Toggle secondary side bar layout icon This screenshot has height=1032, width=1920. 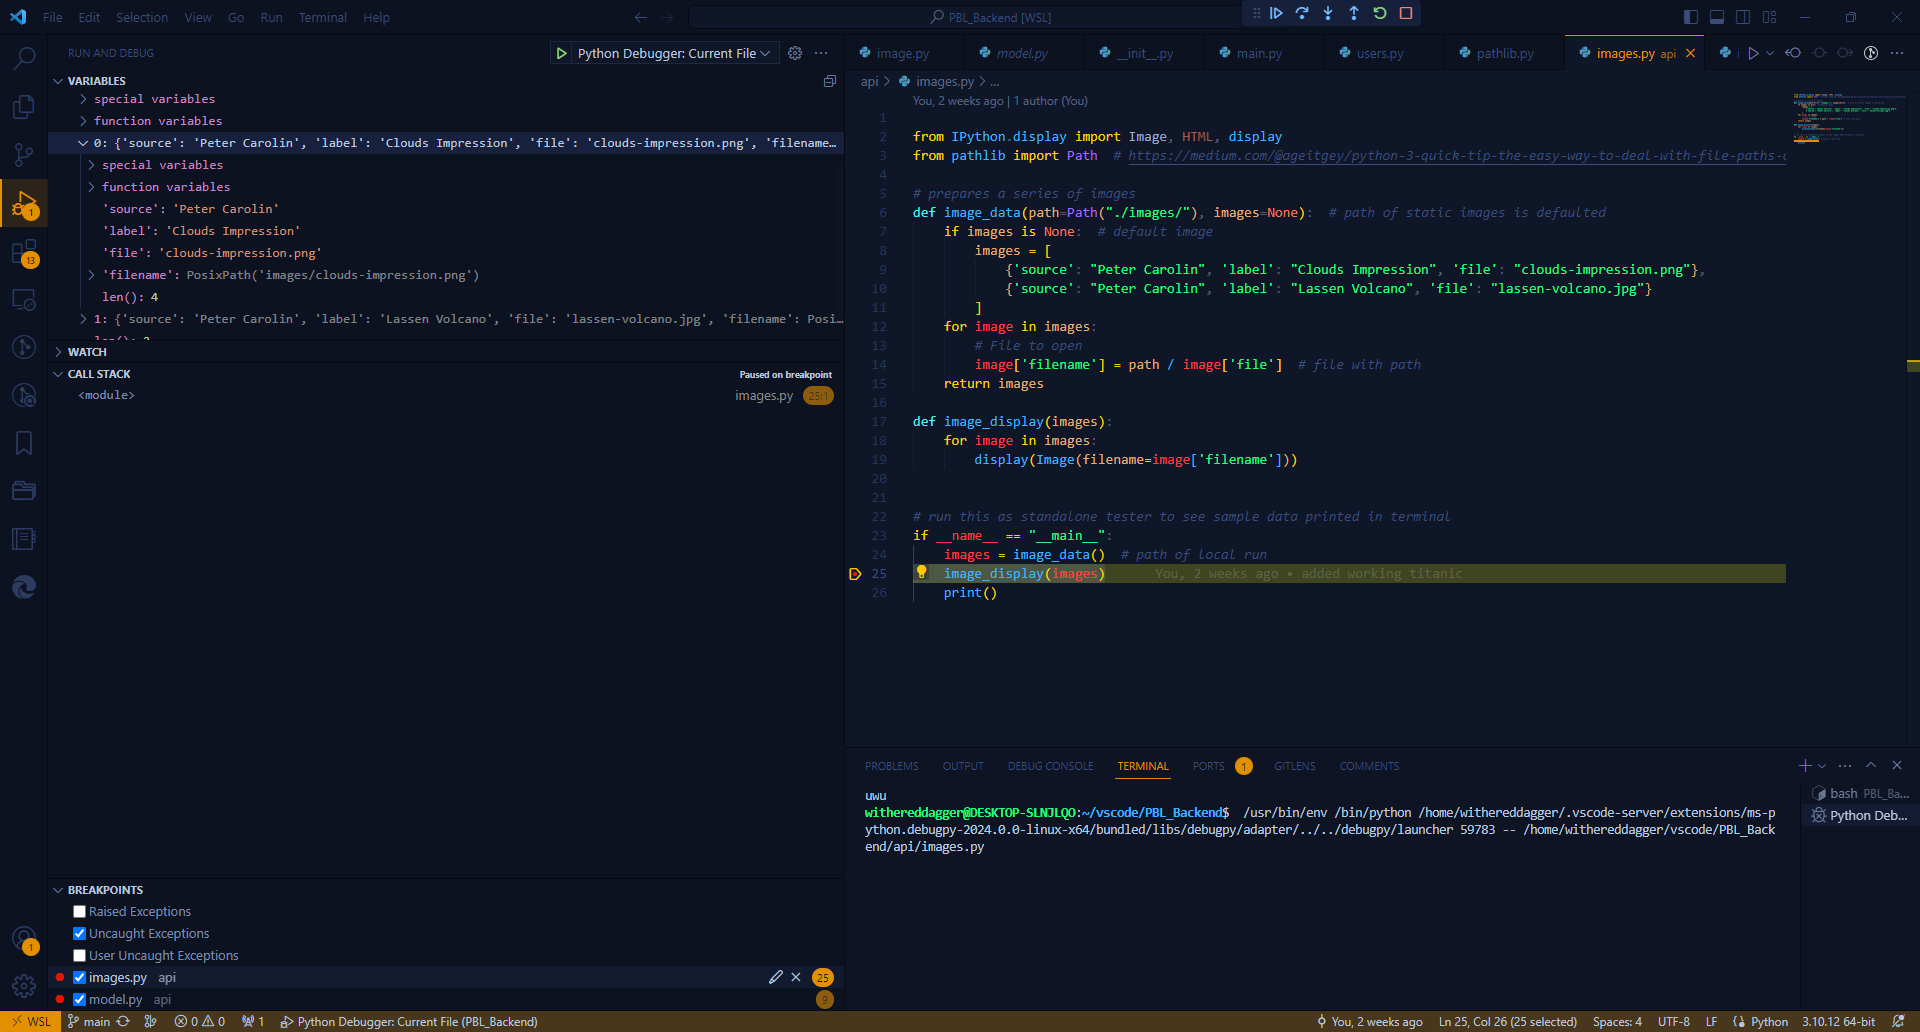(1743, 17)
